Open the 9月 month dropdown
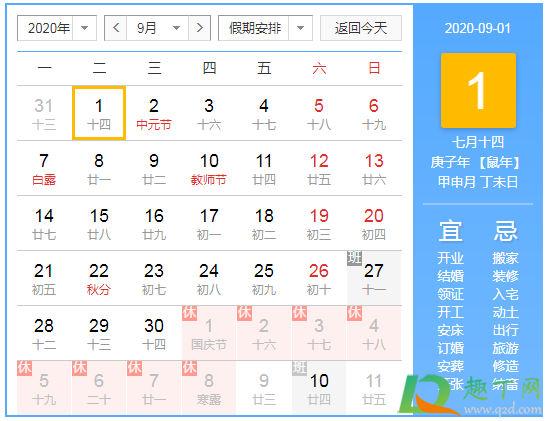 click(x=158, y=28)
